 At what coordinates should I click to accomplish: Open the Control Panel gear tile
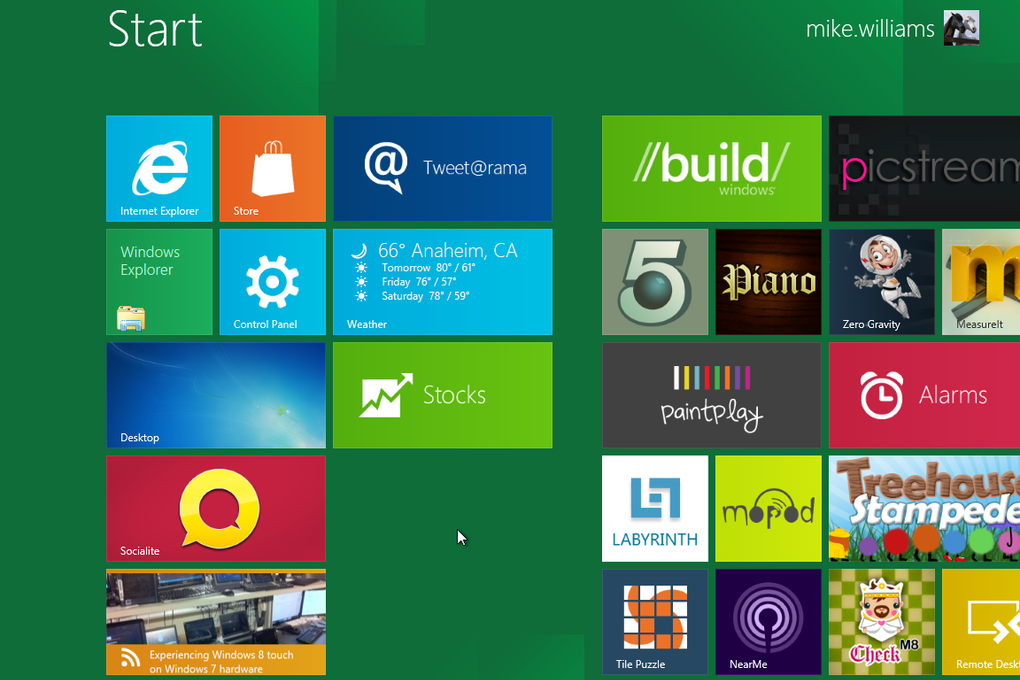[x=273, y=282]
